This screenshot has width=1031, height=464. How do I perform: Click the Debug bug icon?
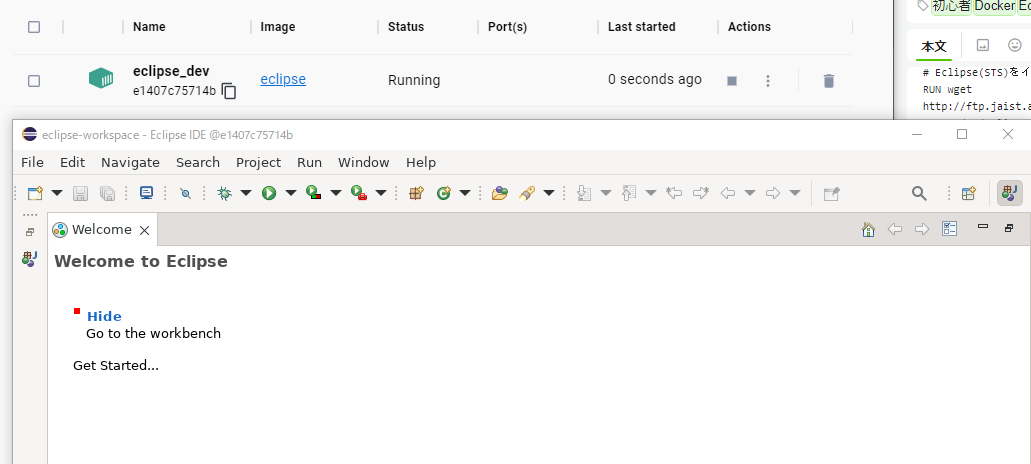tap(224, 193)
